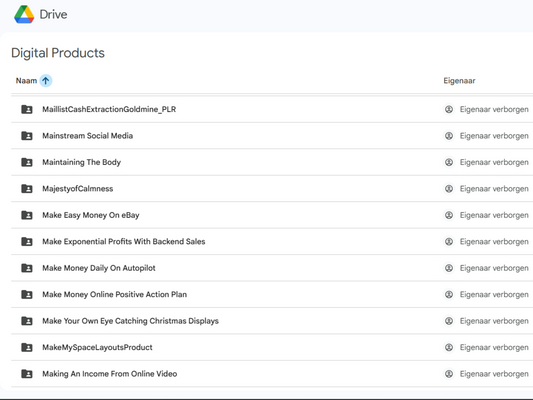Click the MakeMySpaceLayoutsProduct folder icon

coord(27,347)
